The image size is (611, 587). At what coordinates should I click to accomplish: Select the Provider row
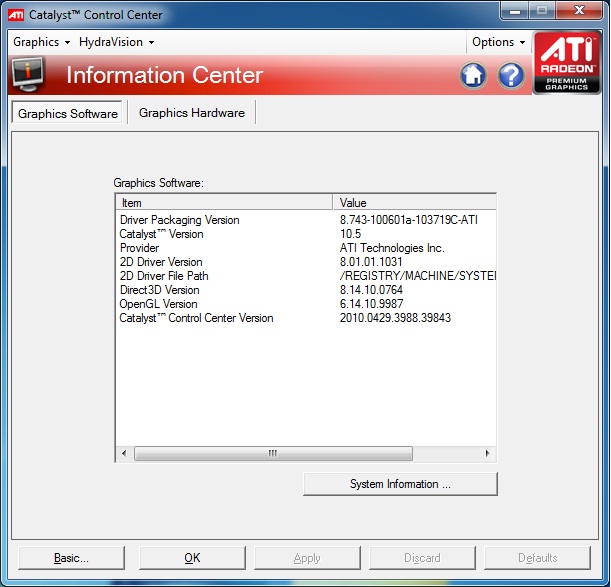(306, 248)
